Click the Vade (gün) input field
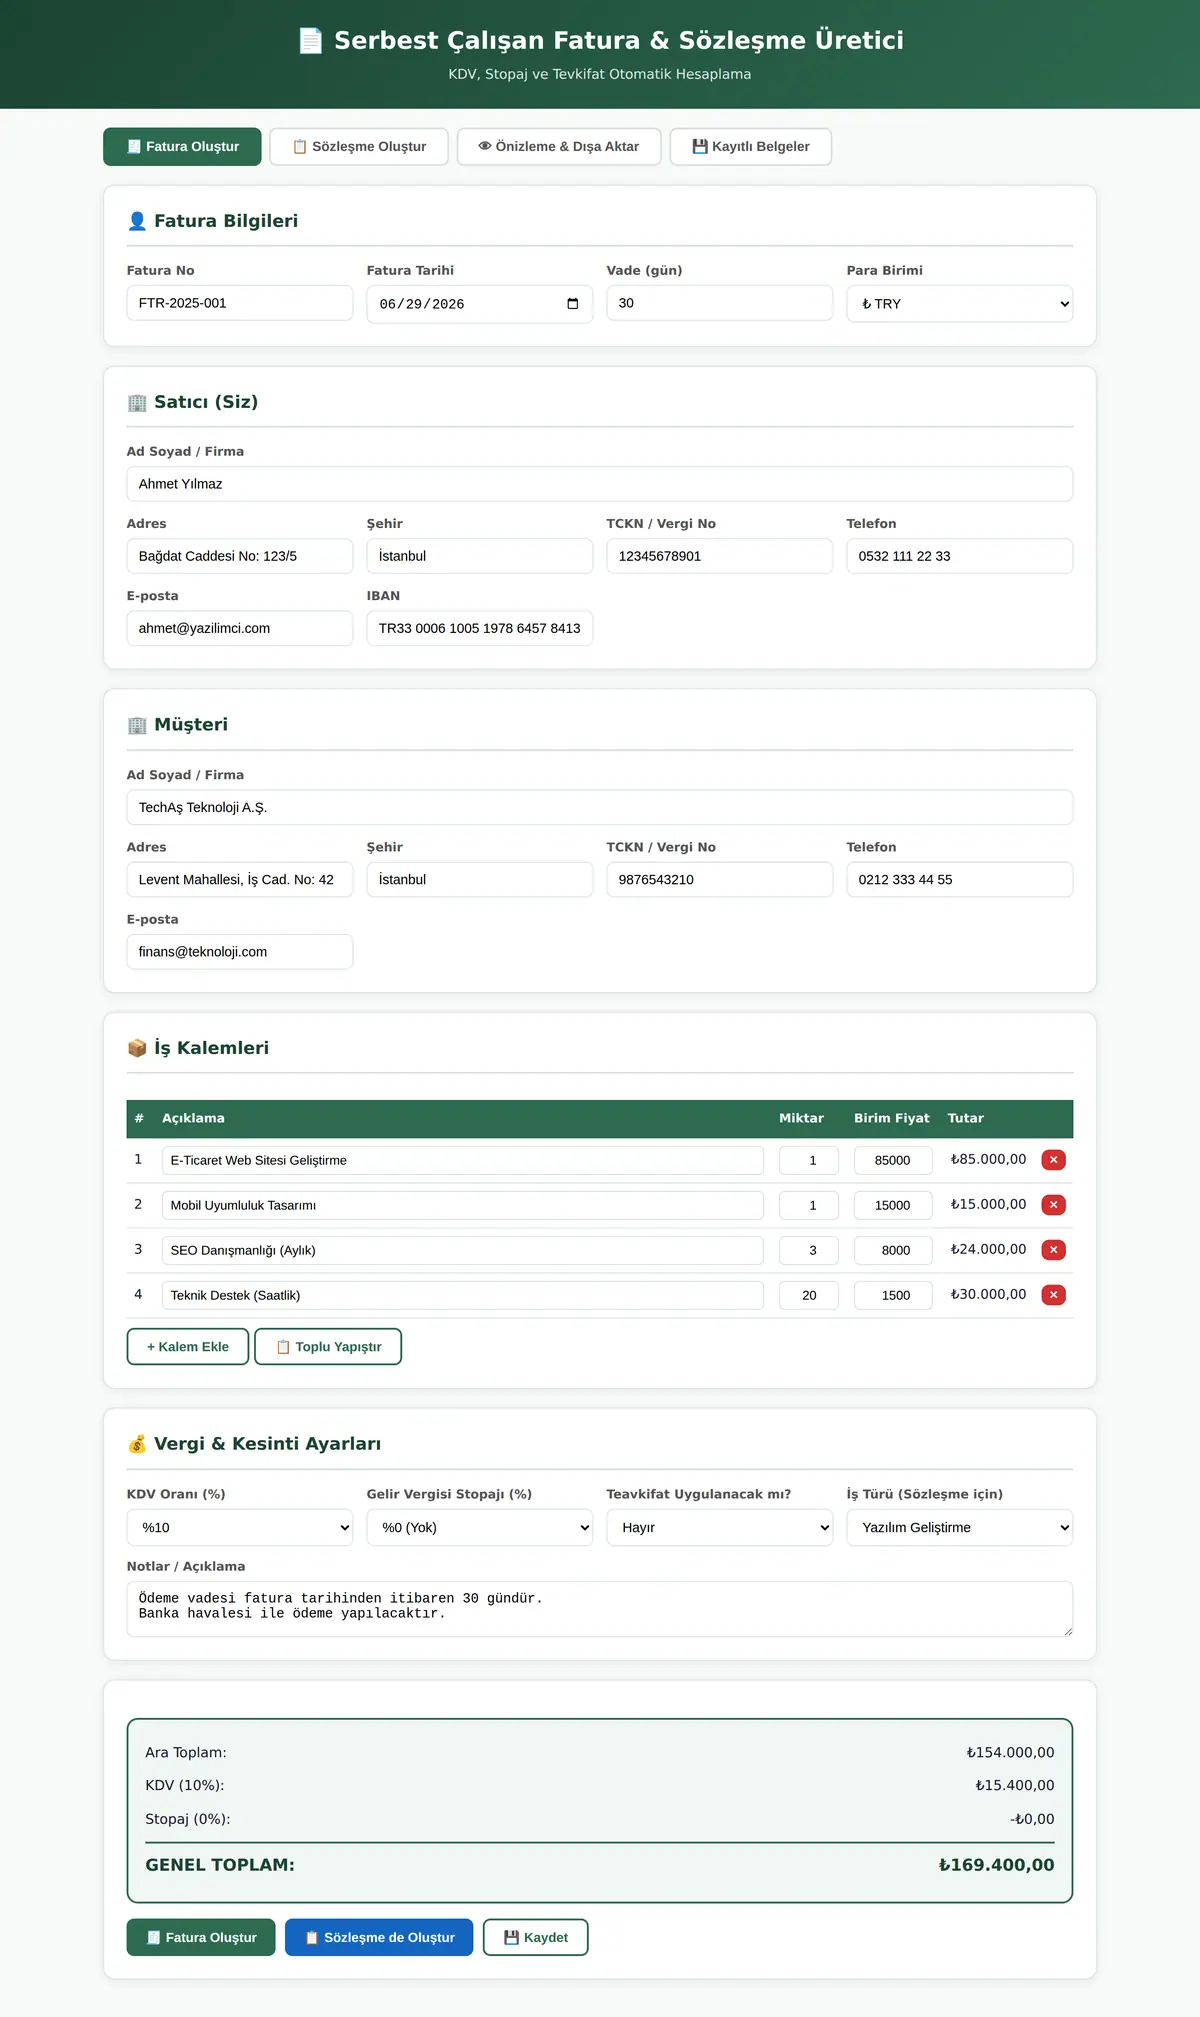Viewport: 1200px width, 2017px height. pyautogui.click(x=720, y=303)
